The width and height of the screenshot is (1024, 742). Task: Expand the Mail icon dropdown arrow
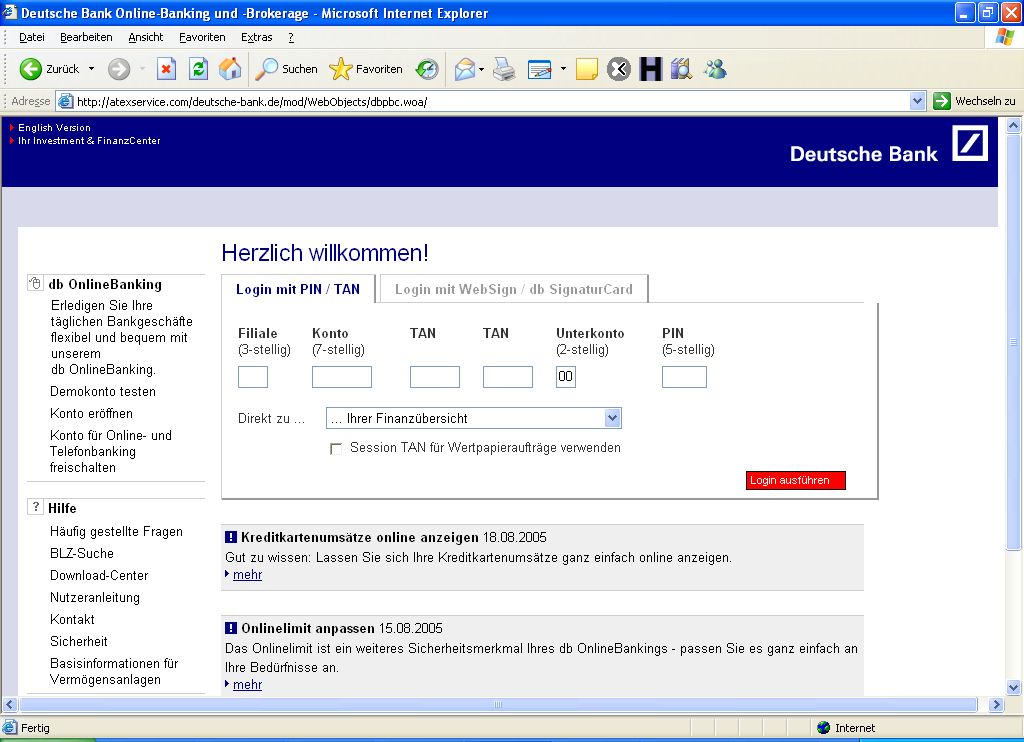tap(481, 69)
